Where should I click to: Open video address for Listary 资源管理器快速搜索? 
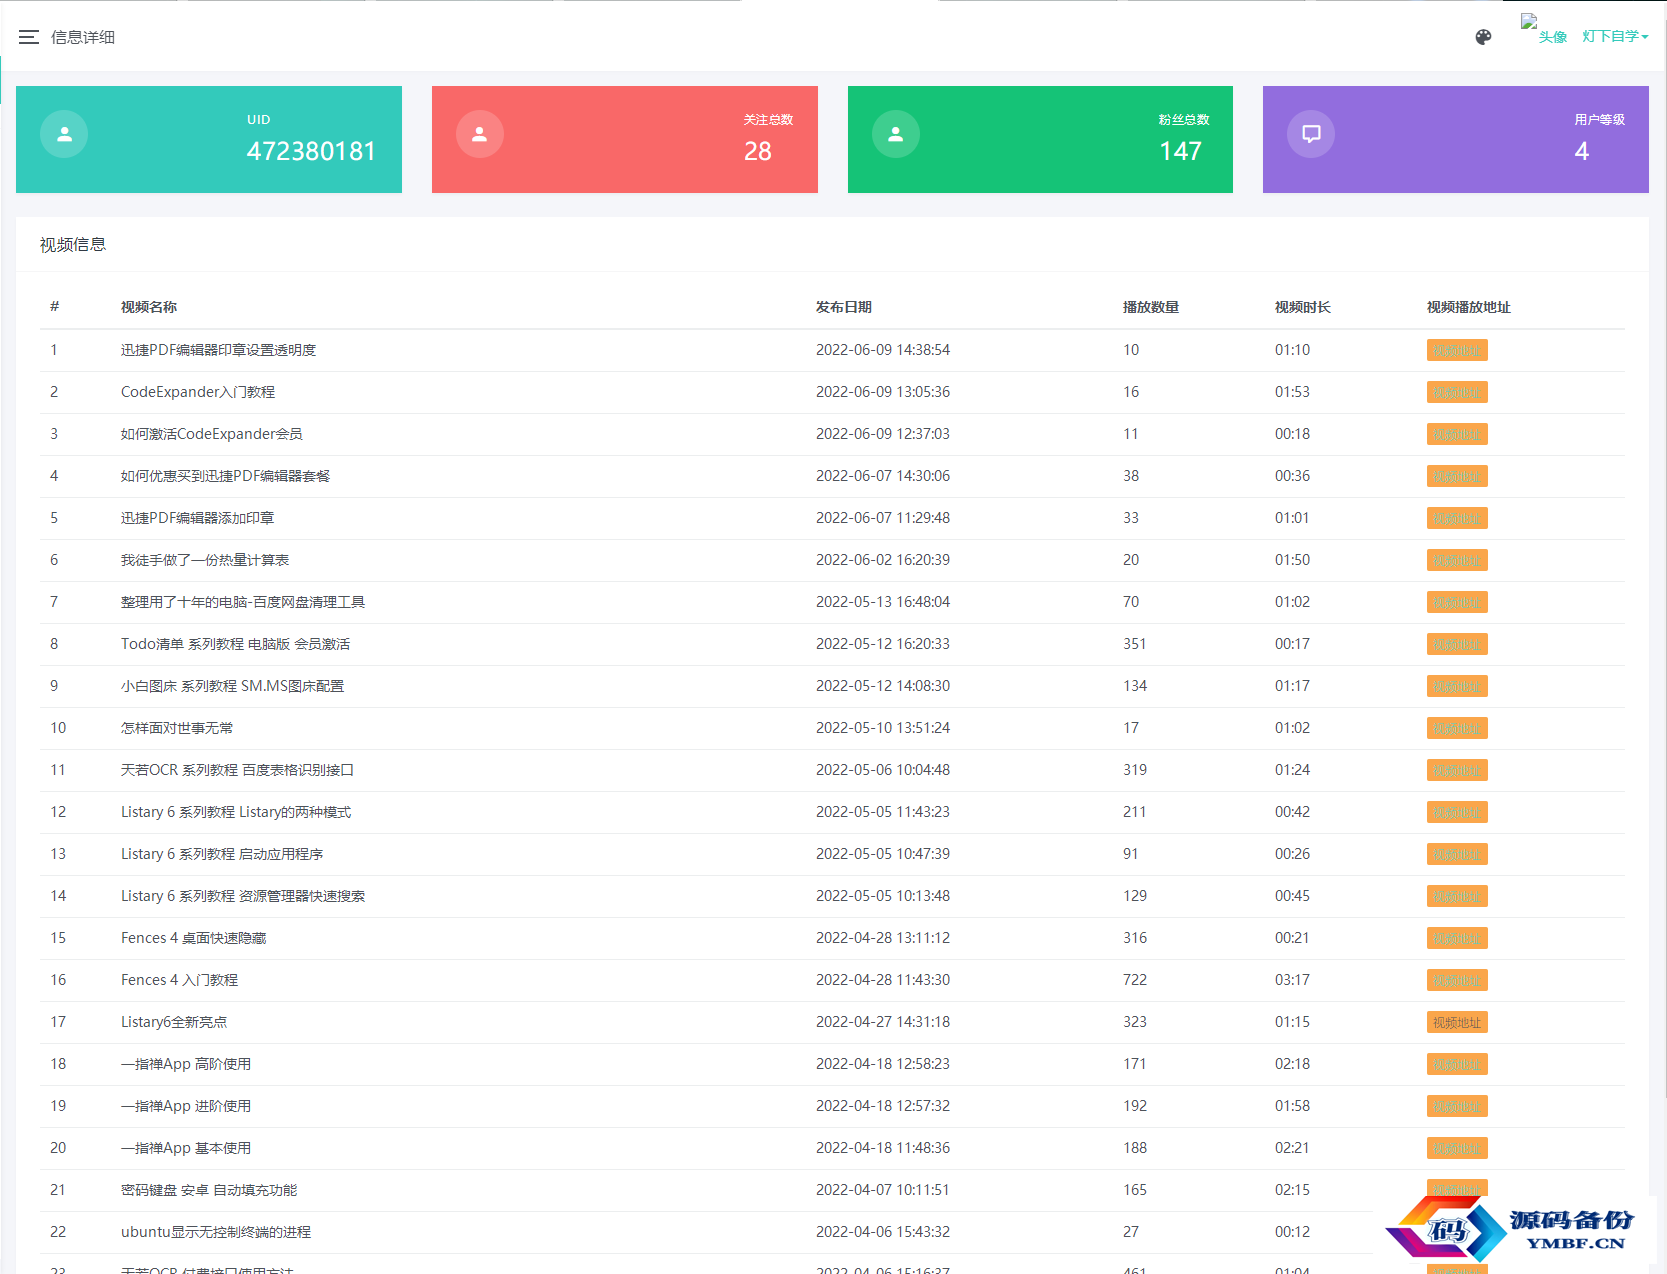(x=1457, y=896)
